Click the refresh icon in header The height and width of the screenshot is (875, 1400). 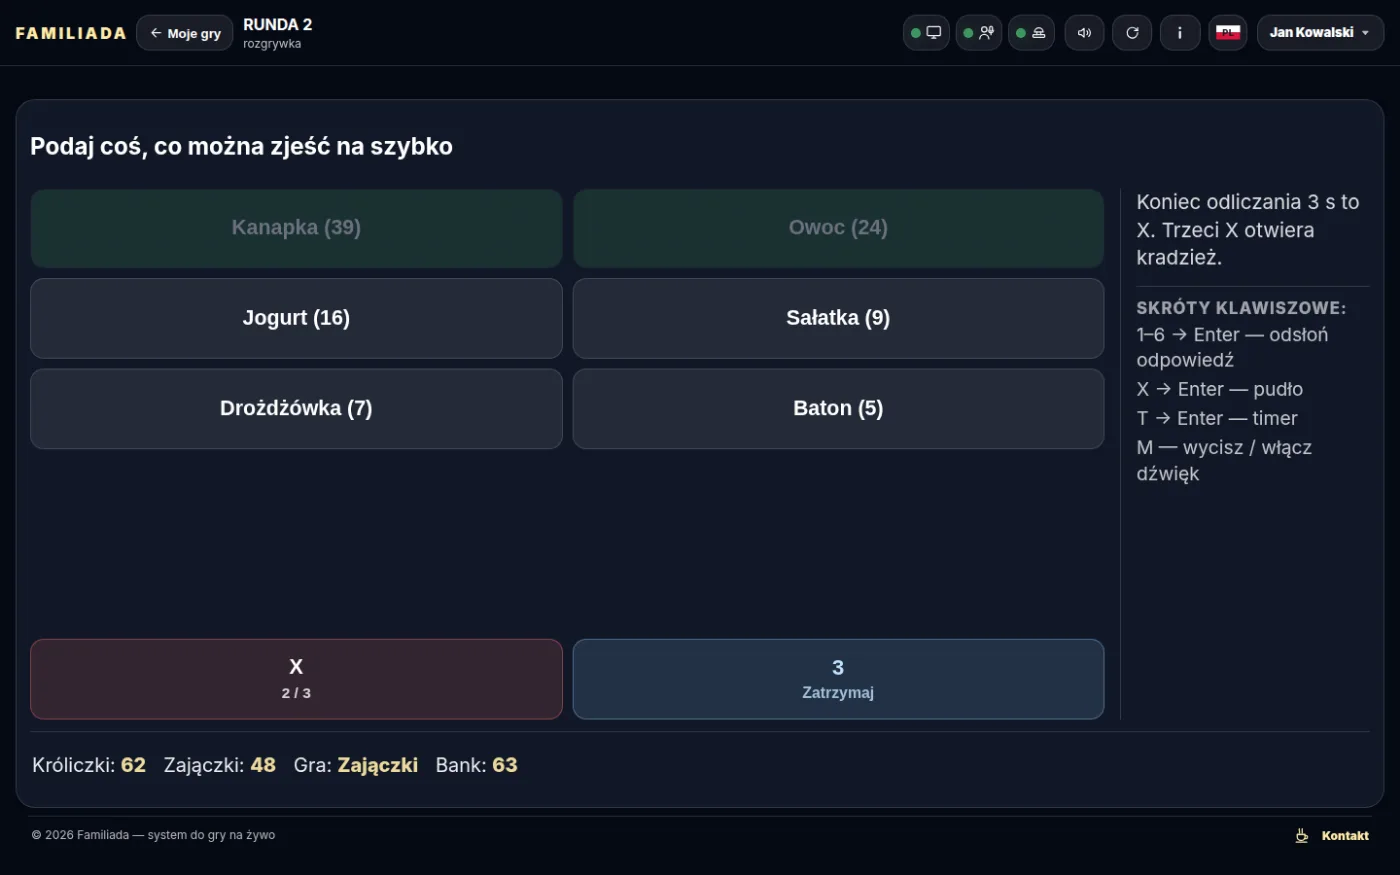pos(1132,33)
